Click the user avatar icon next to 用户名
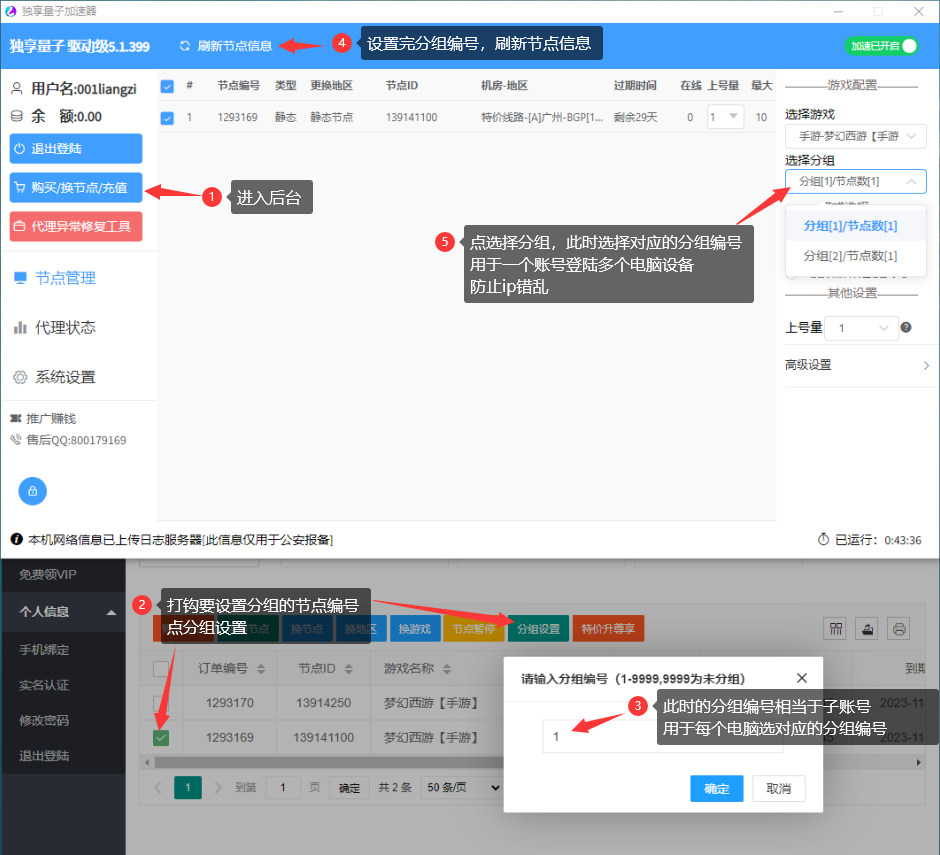 click(17, 88)
